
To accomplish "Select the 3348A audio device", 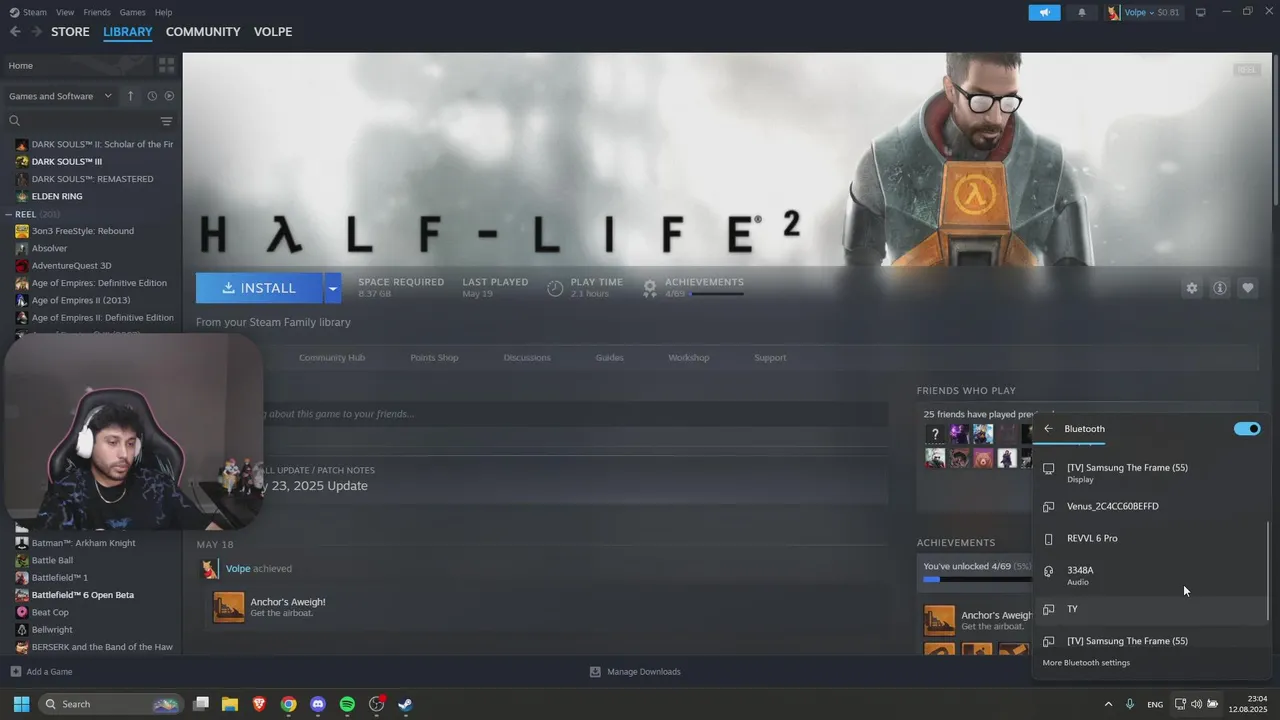I will point(1150,575).
